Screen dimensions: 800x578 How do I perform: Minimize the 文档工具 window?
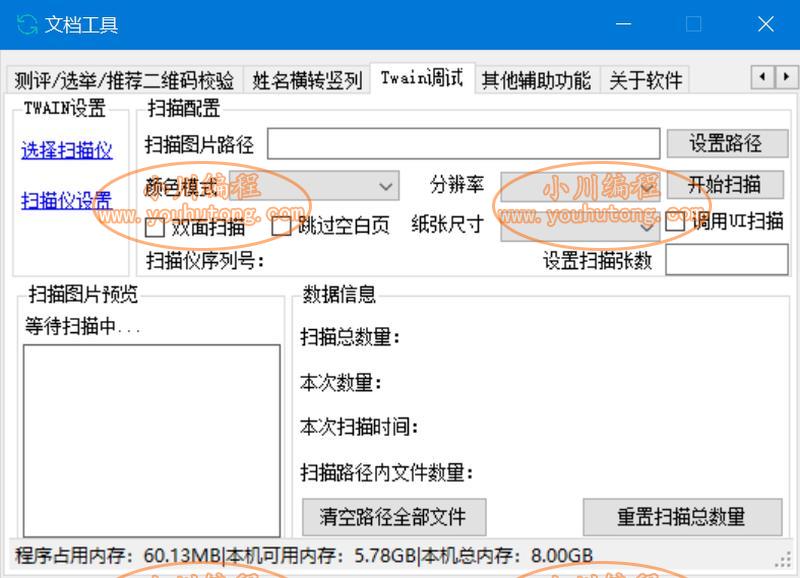[623, 24]
